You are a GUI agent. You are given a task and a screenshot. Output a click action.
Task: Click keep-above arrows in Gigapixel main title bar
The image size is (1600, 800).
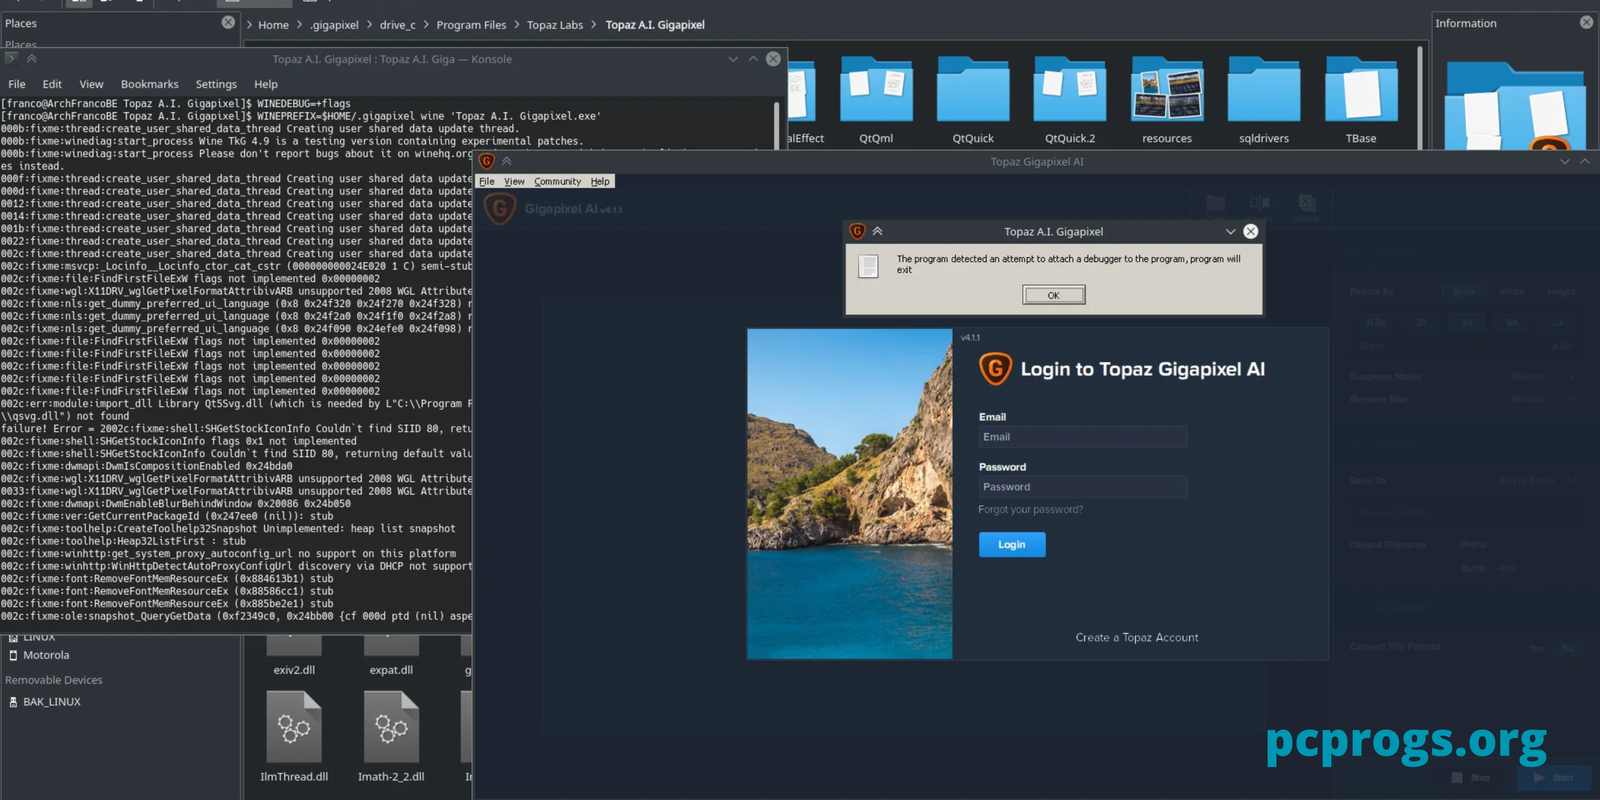(507, 161)
